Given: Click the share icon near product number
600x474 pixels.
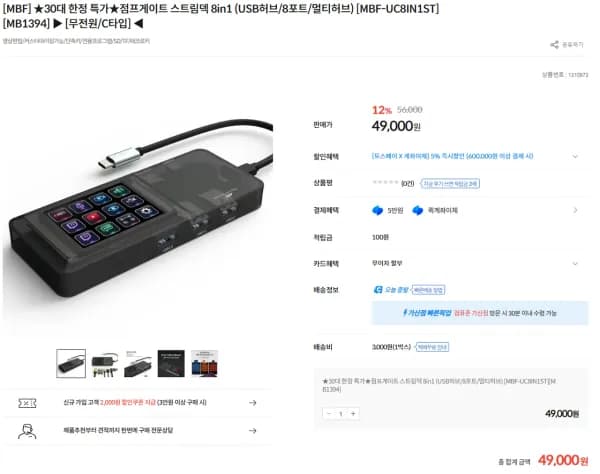Looking at the screenshot, I should (x=554, y=45).
